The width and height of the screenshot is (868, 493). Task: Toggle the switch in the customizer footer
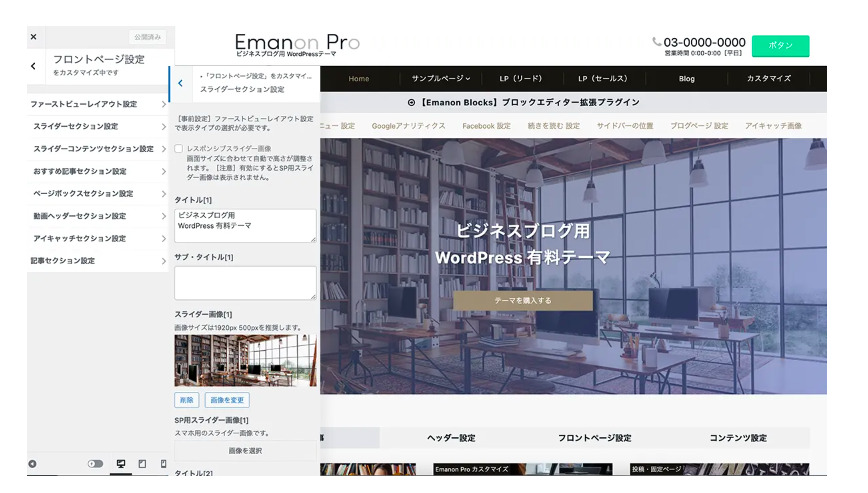pyautogui.click(x=95, y=464)
